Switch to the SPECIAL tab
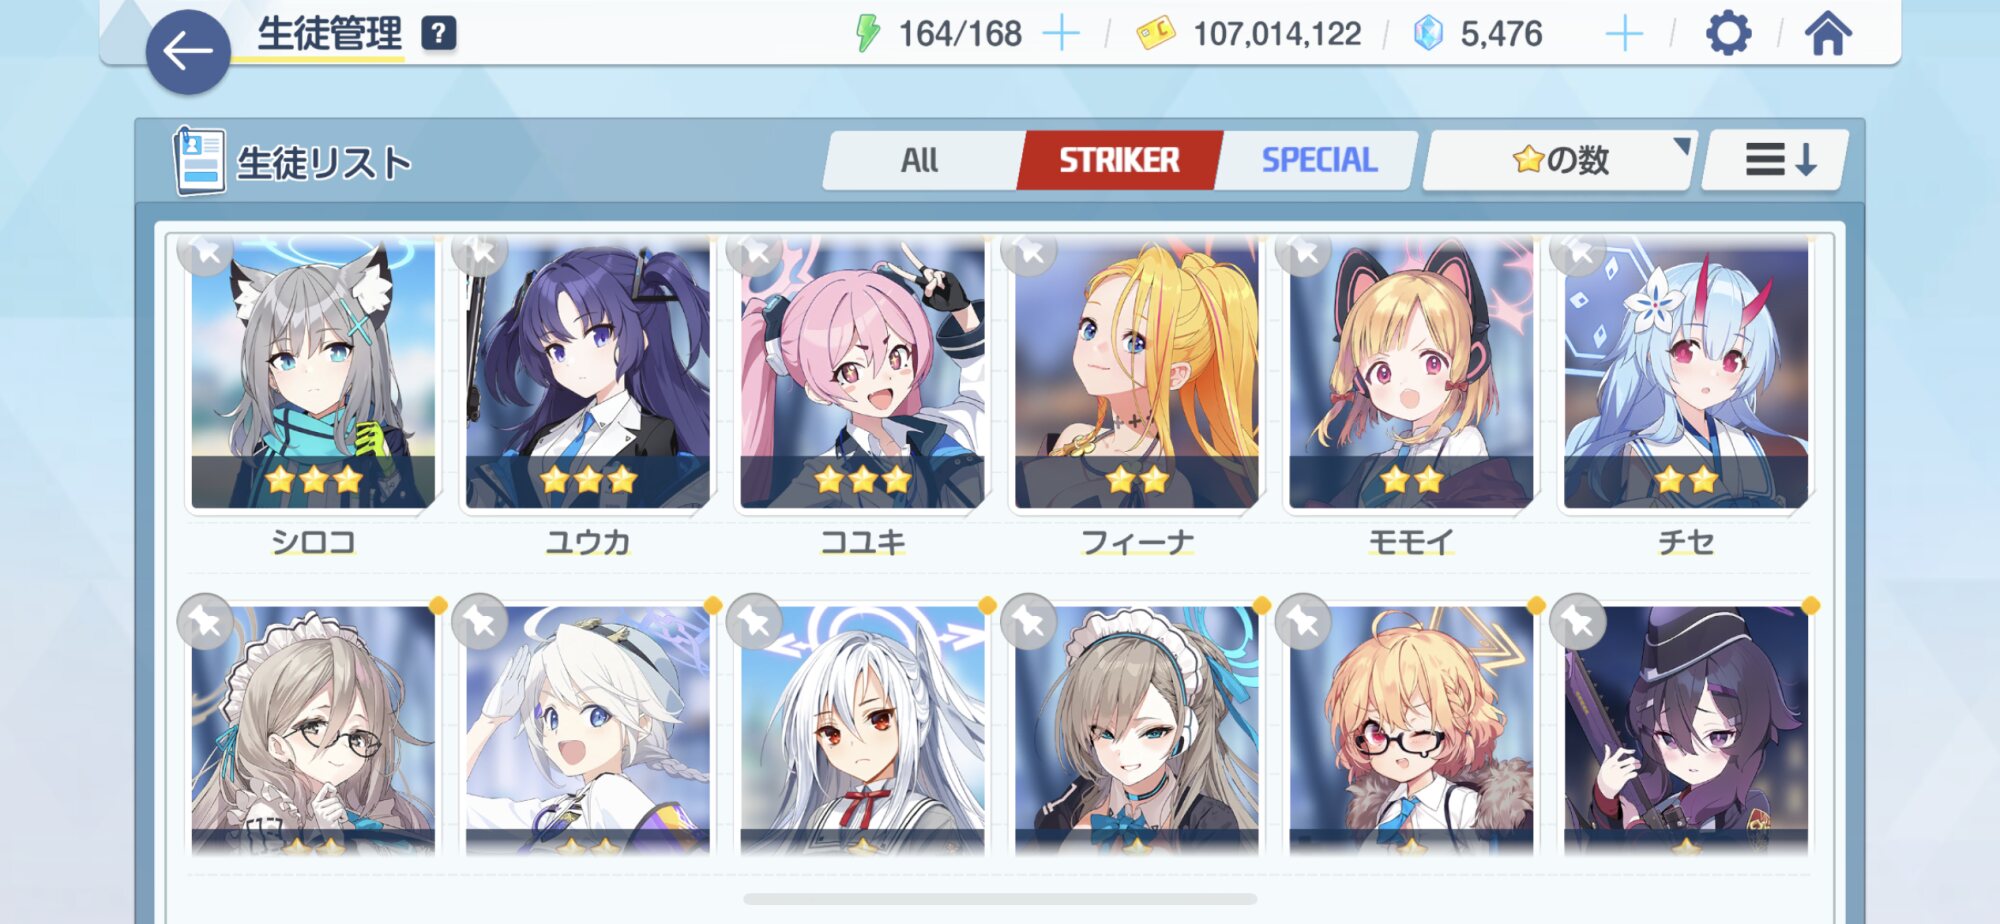Image resolution: width=2000 pixels, height=924 pixels. point(1319,160)
